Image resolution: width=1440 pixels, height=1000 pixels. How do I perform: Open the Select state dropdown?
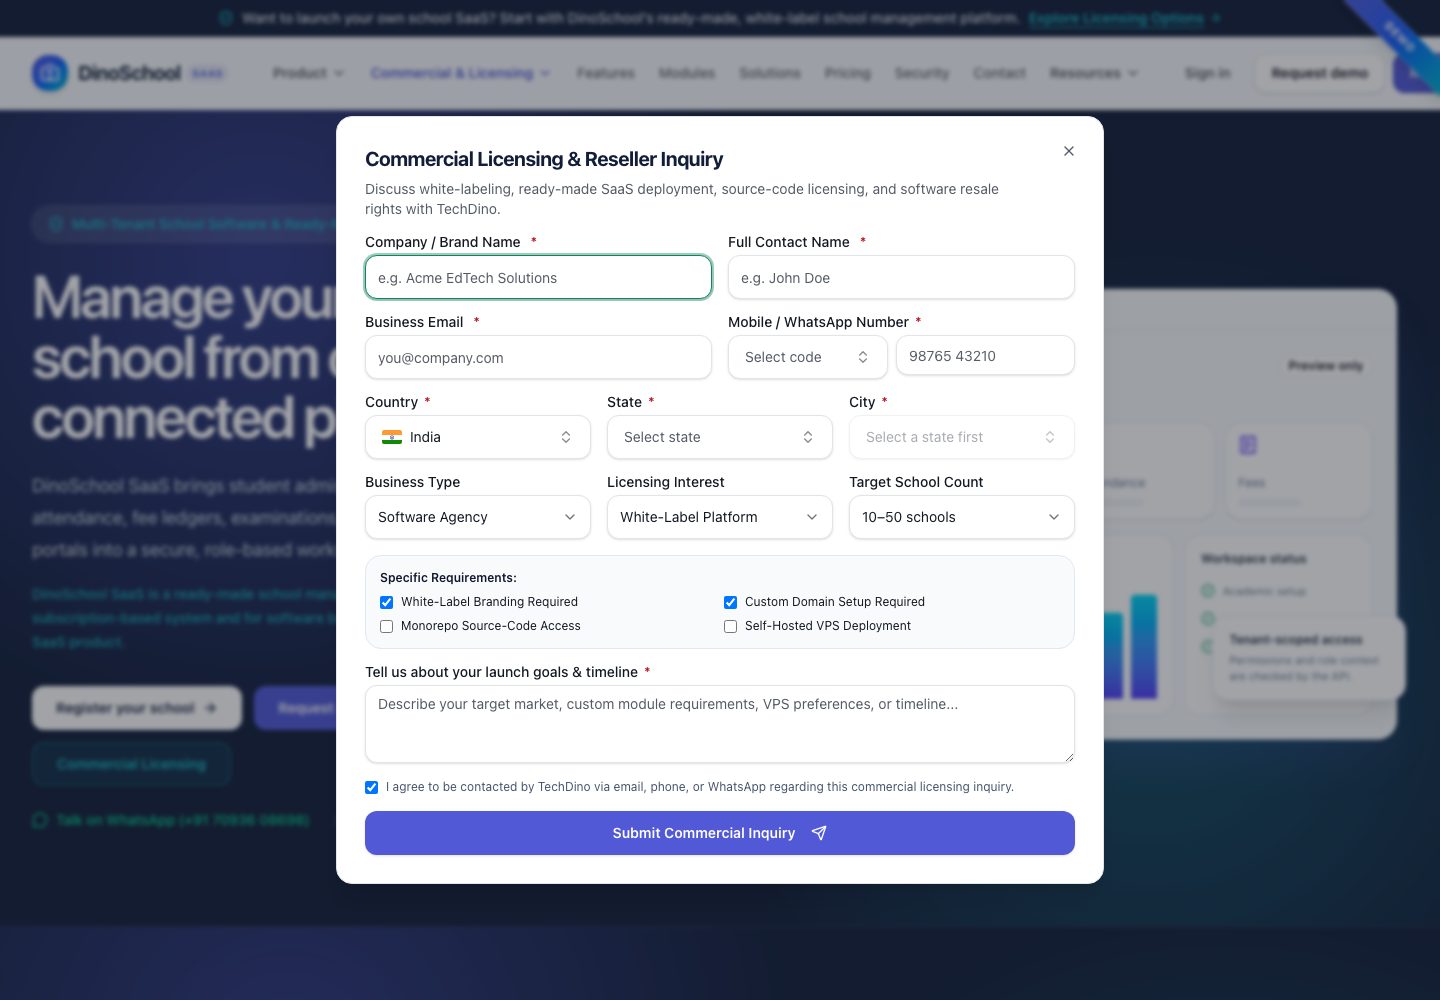[720, 437]
